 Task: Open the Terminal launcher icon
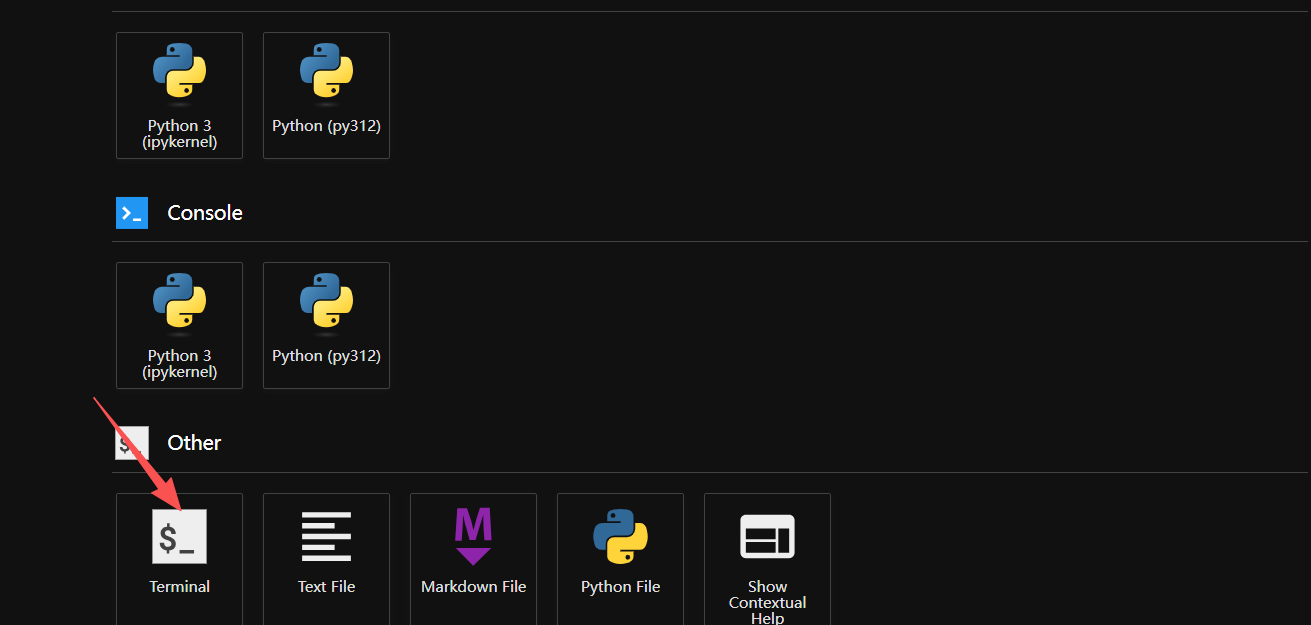(180, 536)
